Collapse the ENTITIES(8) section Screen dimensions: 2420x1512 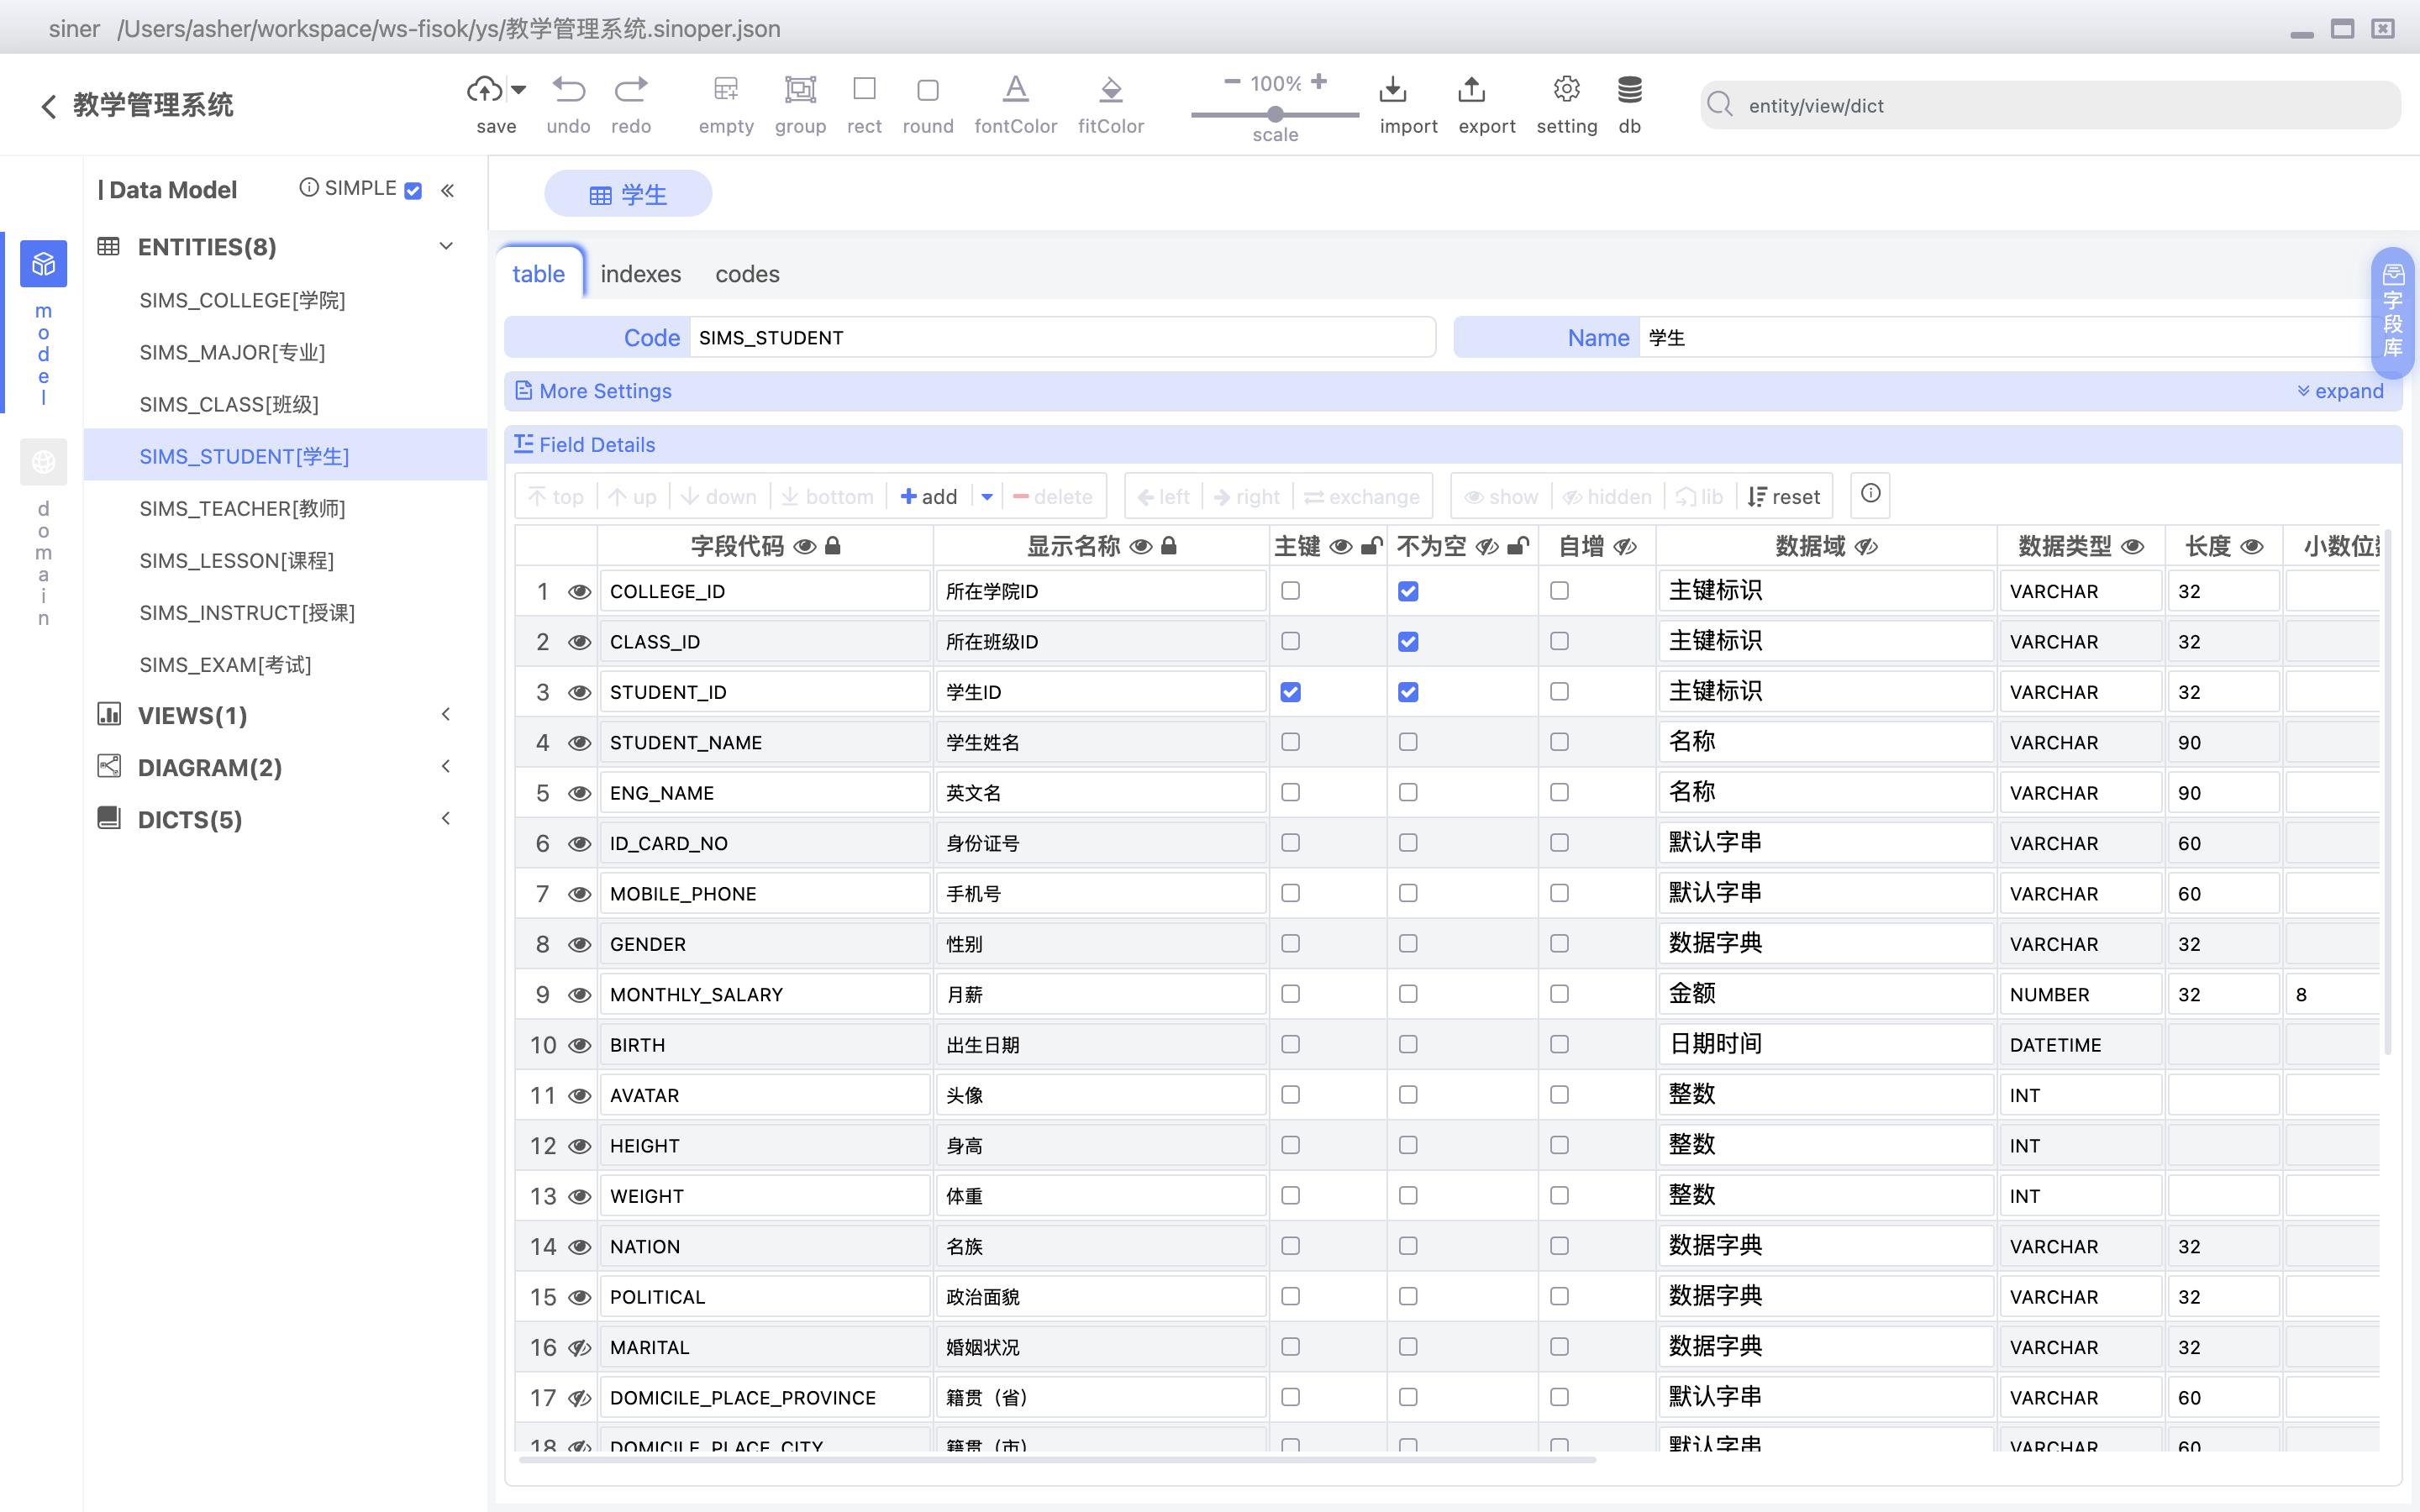[x=446, y=246]
